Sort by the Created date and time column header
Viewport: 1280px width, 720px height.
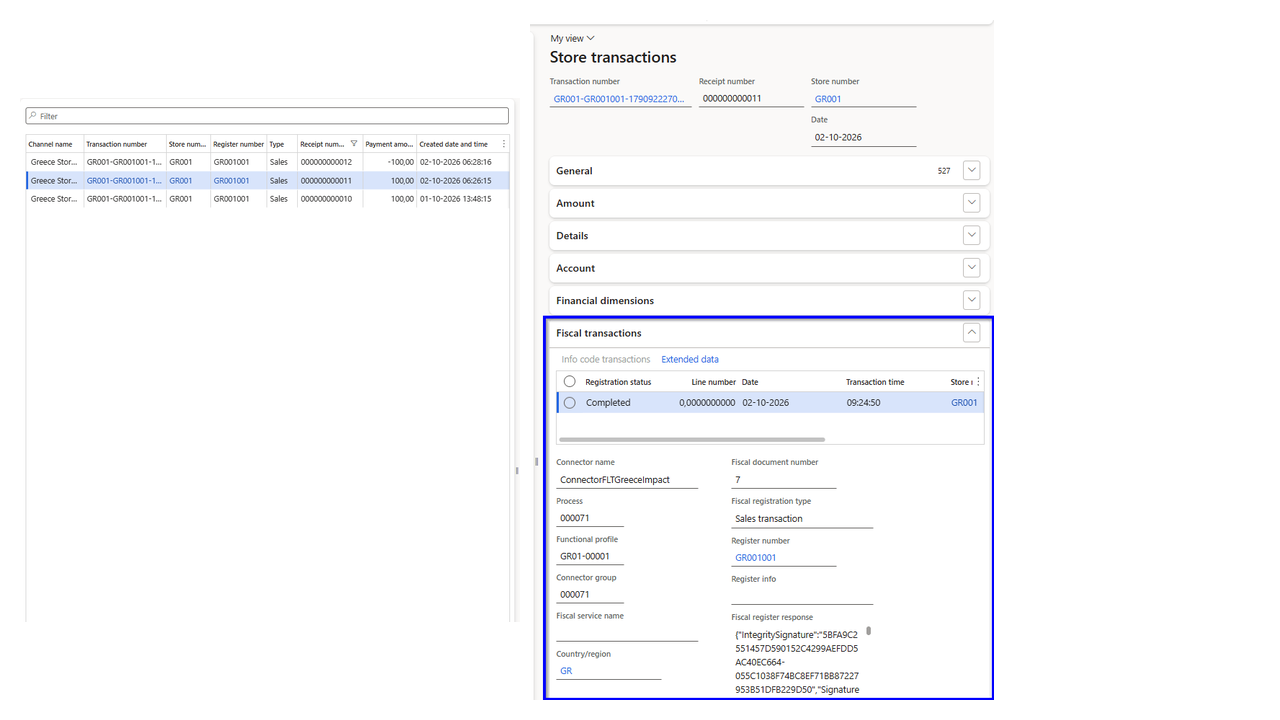click(x=456, y=144)
